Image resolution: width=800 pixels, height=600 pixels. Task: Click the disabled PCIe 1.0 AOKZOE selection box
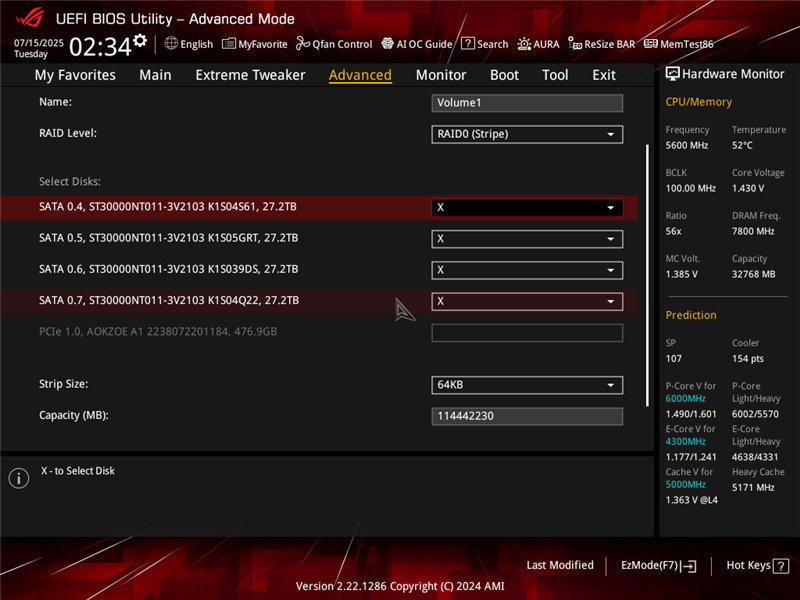527,333
